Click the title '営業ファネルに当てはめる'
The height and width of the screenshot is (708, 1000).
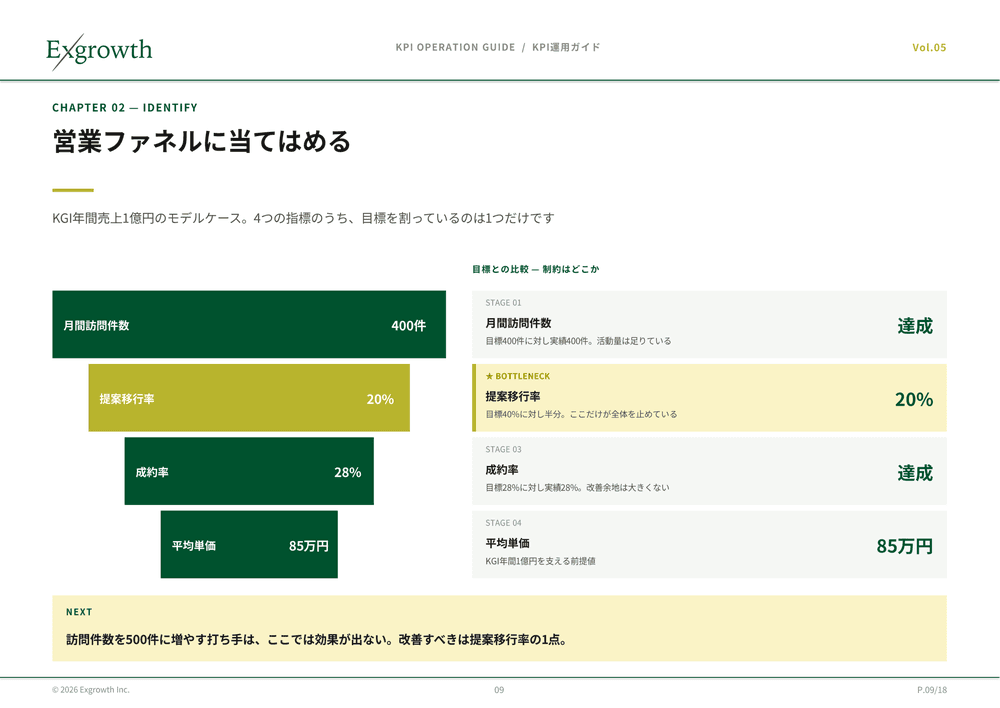202,141
